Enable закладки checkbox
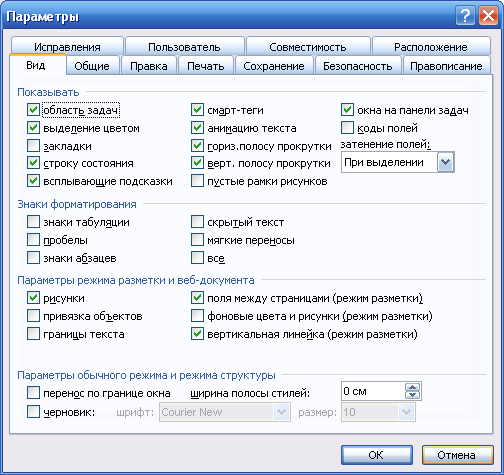 pos(33,146)
